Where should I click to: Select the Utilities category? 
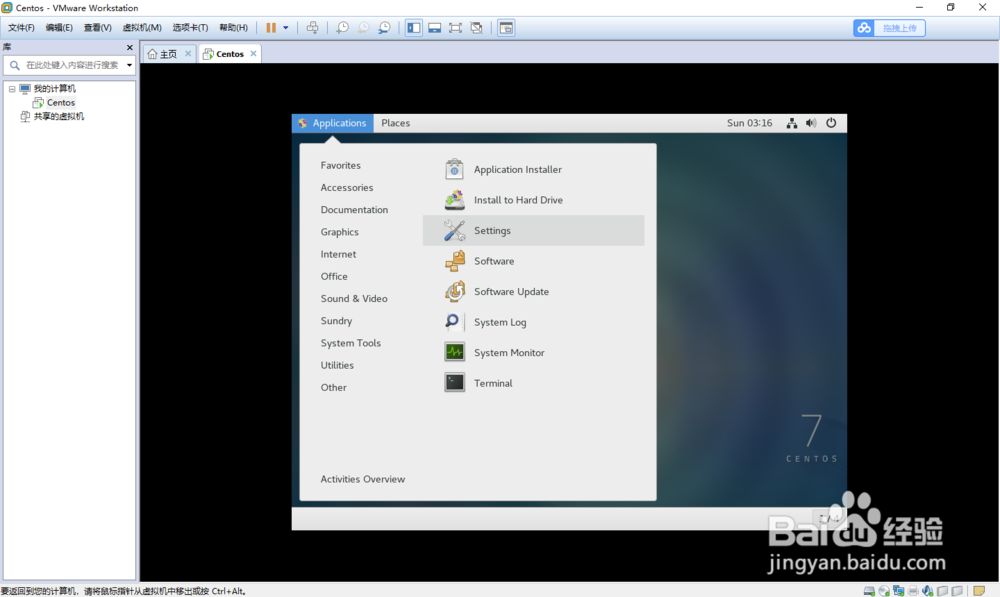(337, 365)
